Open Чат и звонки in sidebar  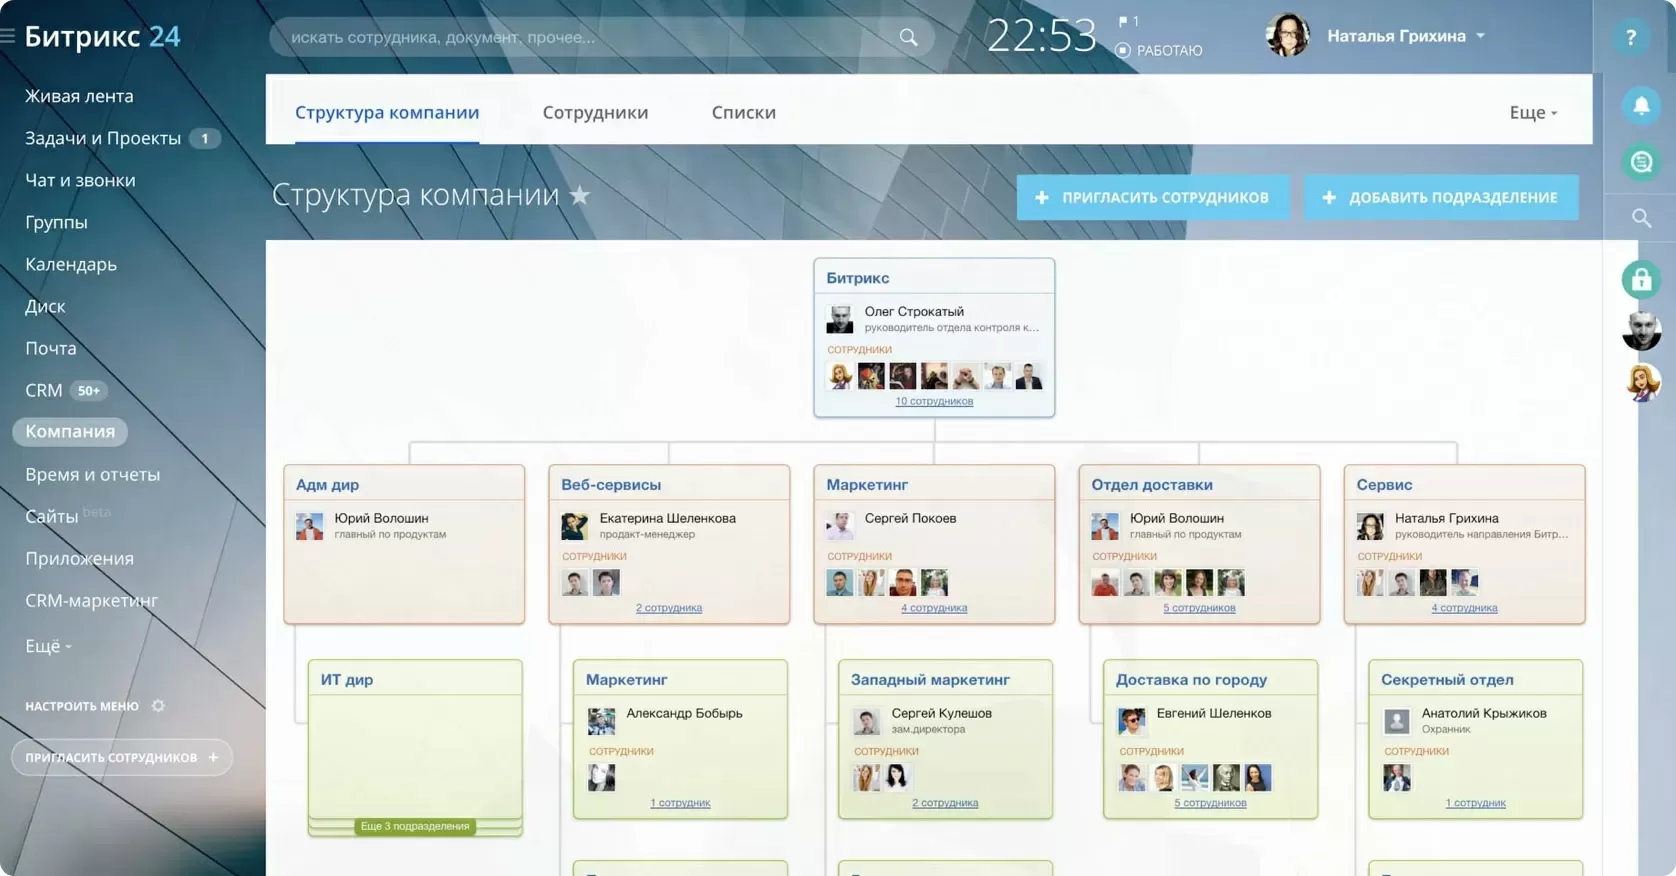[x=80, y=180]
